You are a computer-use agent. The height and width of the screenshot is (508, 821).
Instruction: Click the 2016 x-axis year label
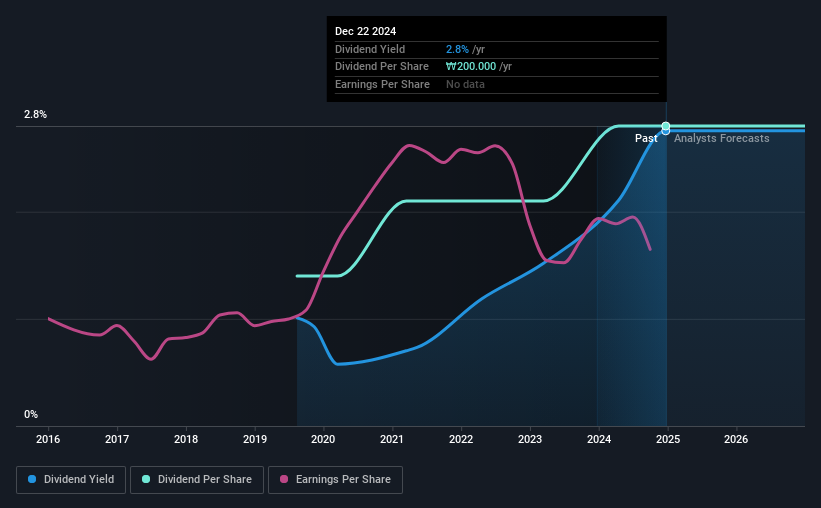pyautogui.click(x=48, y=439)
